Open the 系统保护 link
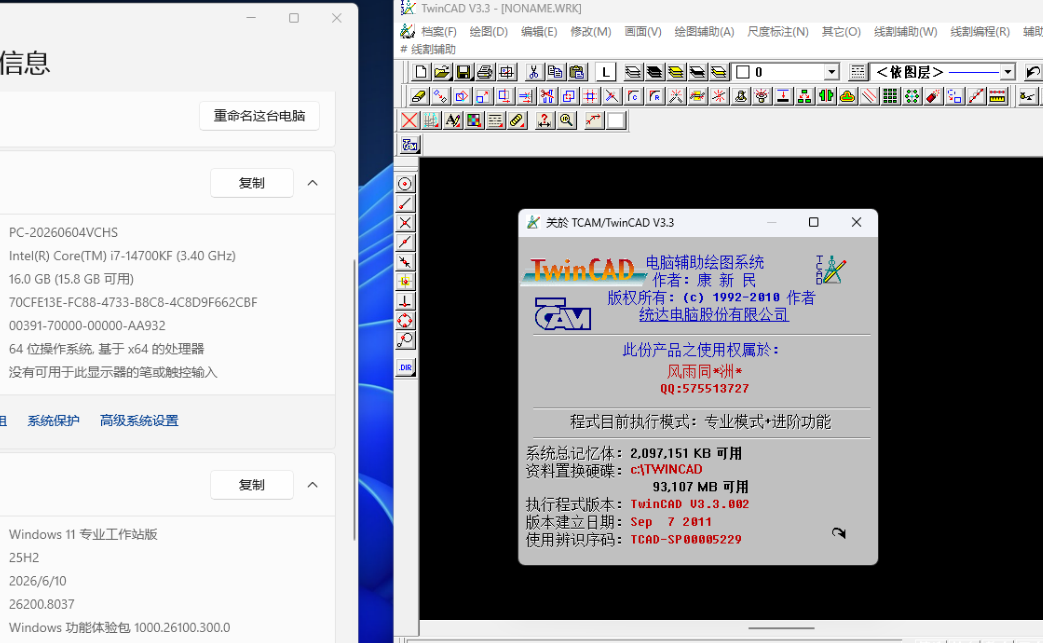 (53, 420)
